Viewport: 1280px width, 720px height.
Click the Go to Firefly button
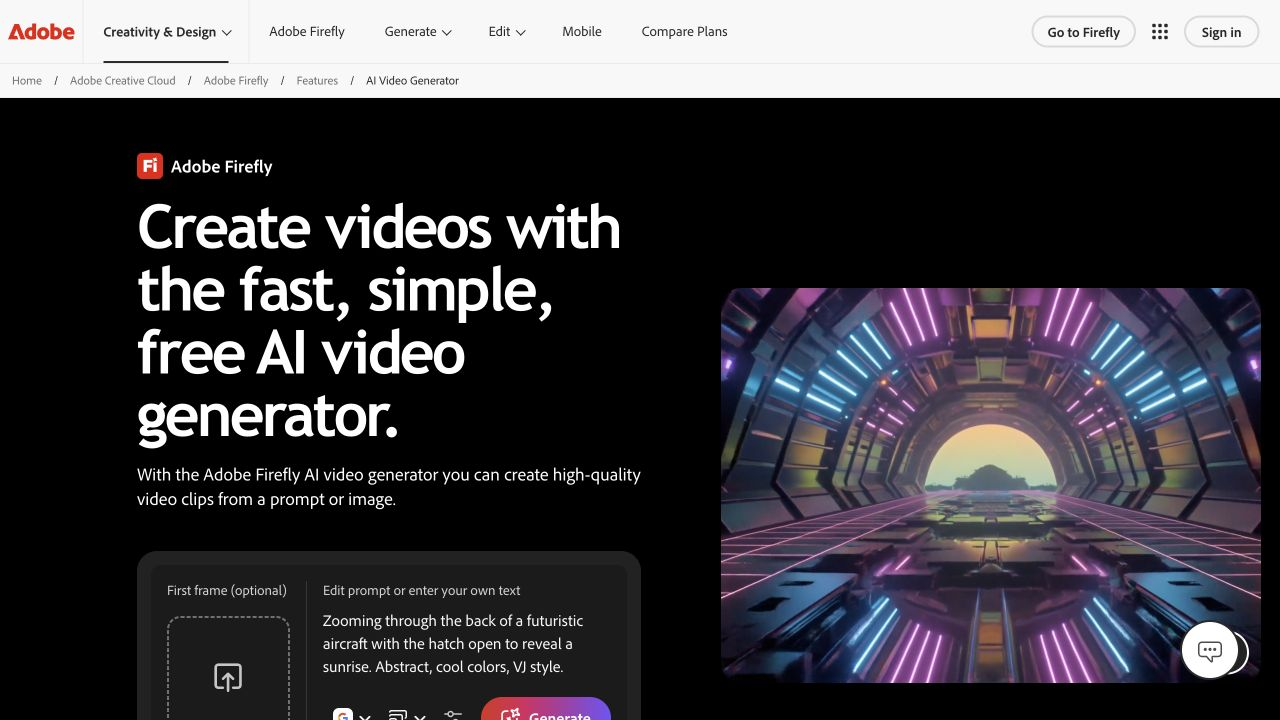click(1084, 32)
